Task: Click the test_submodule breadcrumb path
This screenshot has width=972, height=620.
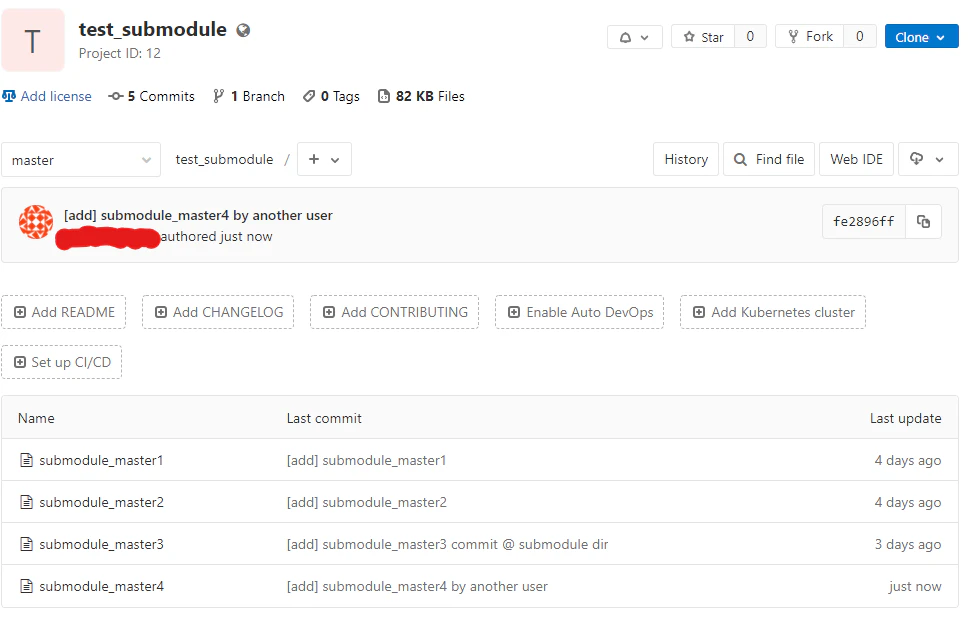Action: 224,159
